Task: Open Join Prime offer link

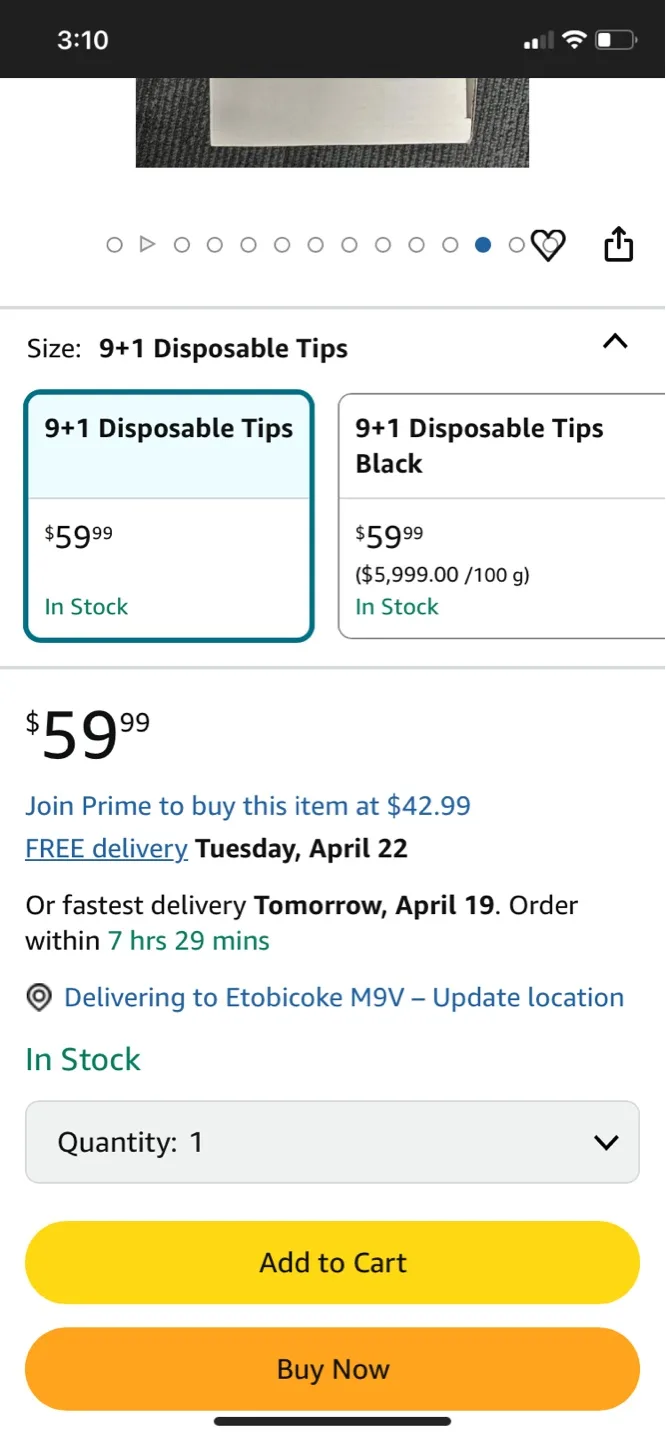Action: [x=248, y=806]
